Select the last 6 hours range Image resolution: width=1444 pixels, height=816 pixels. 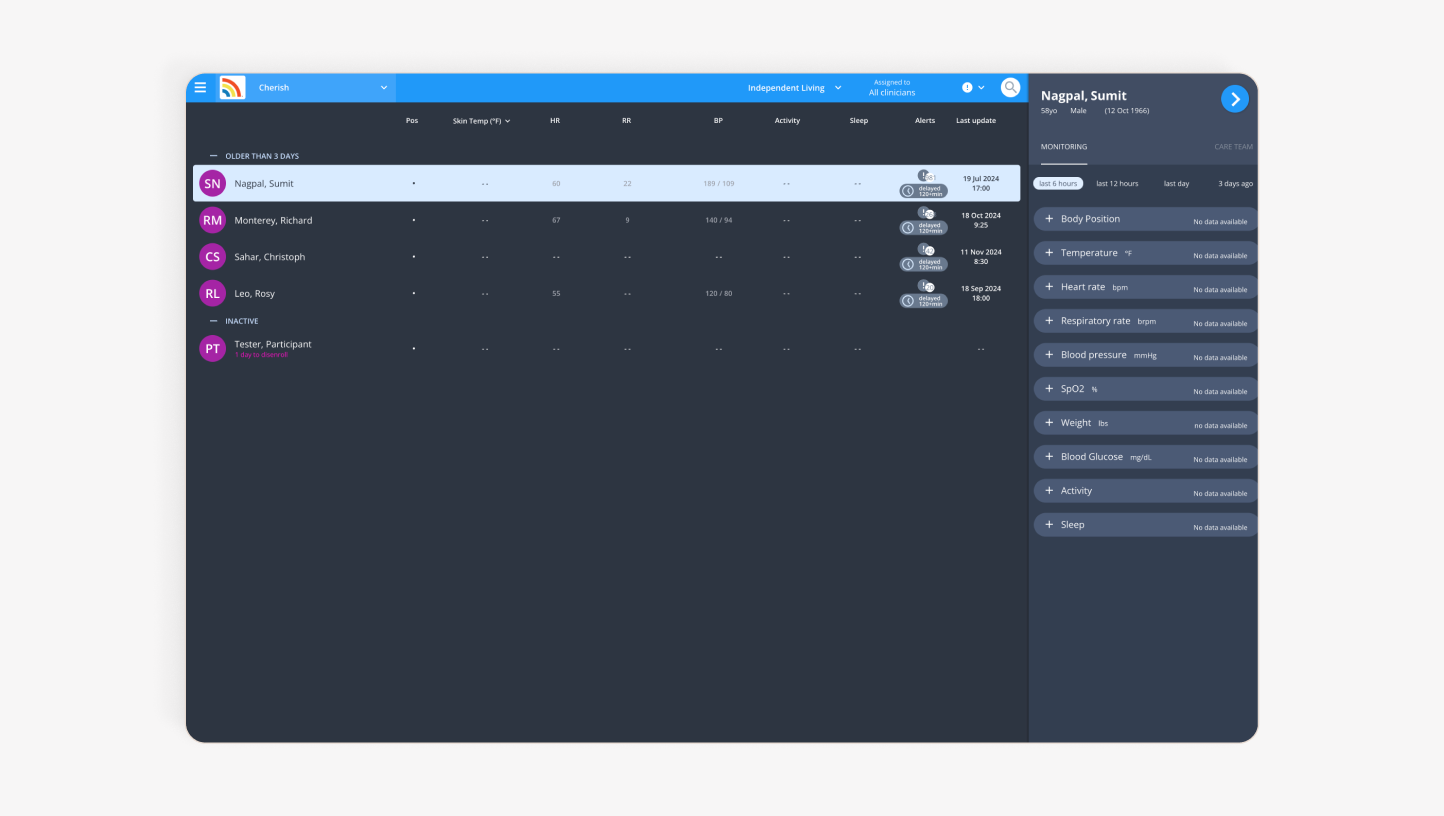point(1058,184)
